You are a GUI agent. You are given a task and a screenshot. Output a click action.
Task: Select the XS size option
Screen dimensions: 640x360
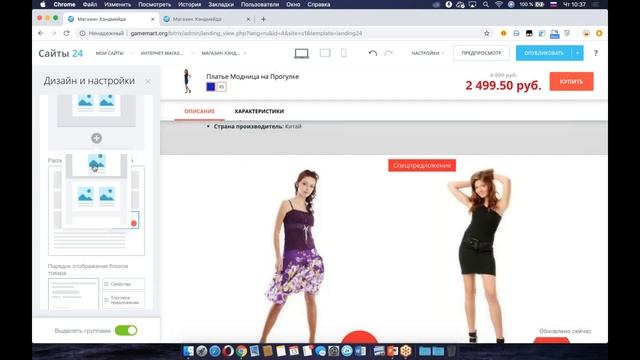[221, 87]
